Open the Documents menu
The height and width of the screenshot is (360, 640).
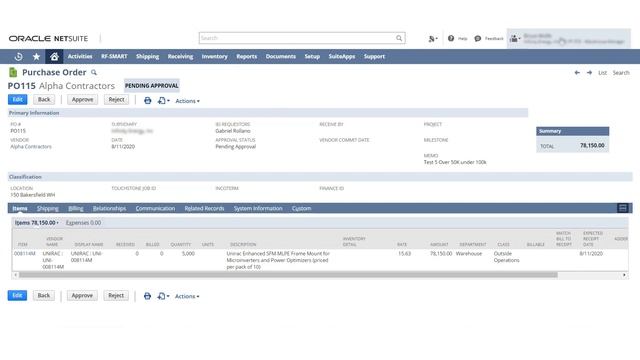pyautogui.click(x=280, y=56)
